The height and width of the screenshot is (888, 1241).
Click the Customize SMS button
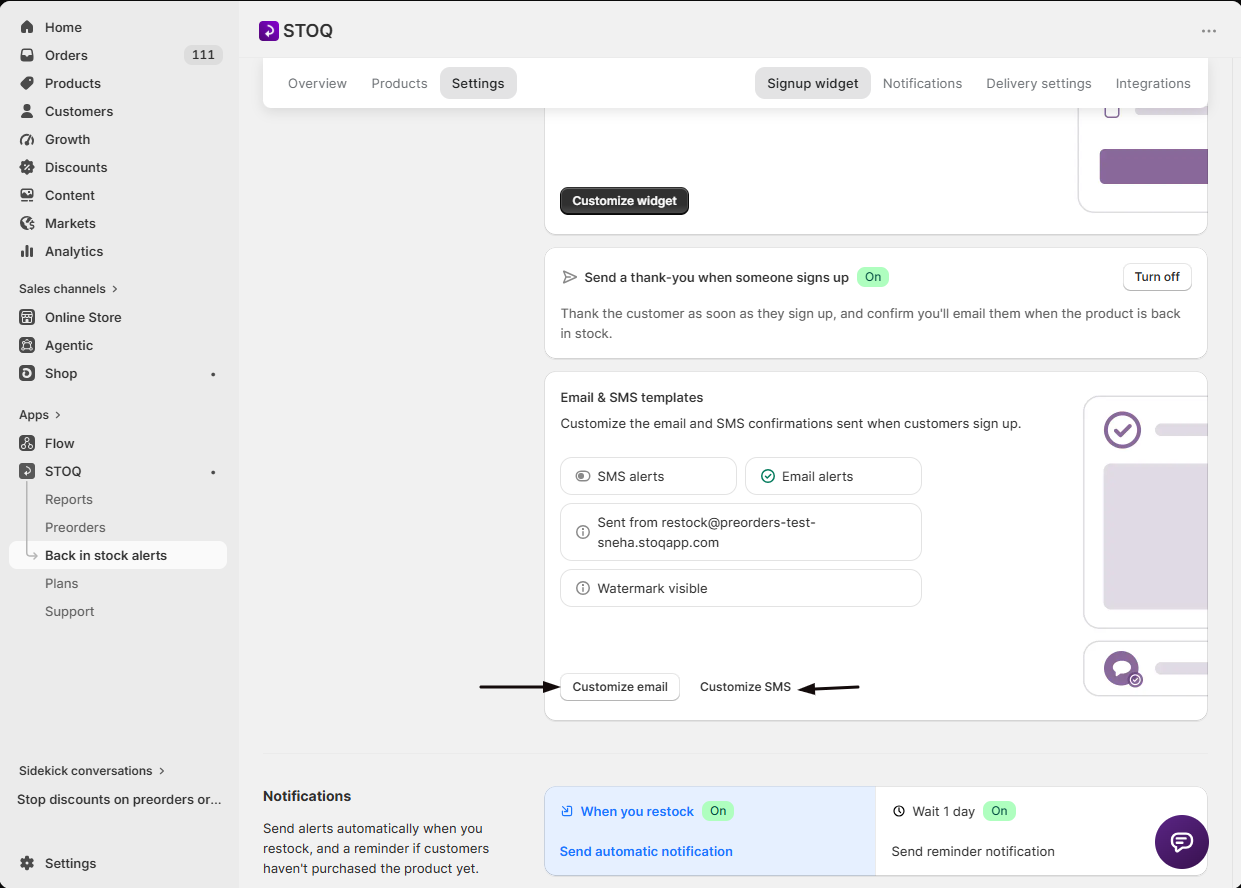pyautogui.click(x=745, y=687)
